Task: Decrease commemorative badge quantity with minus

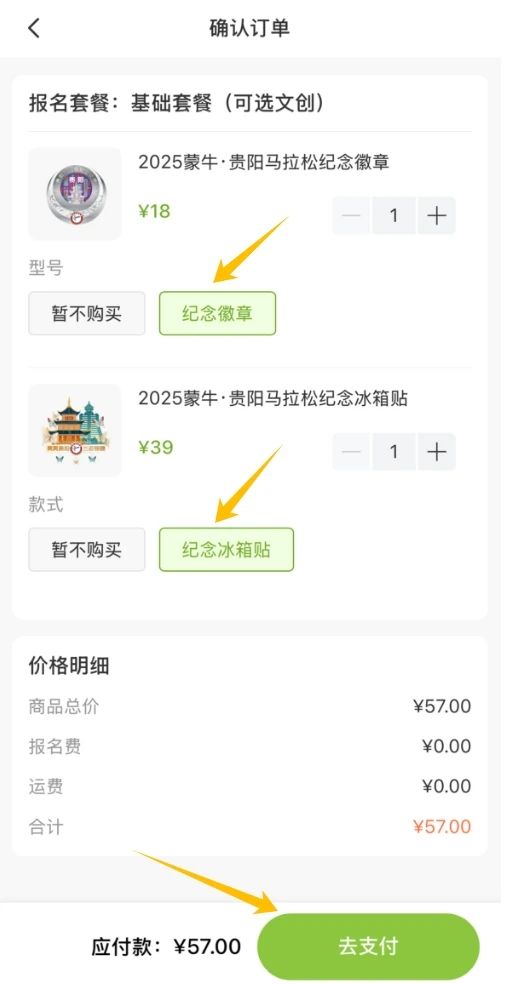Action: [352, 216]
